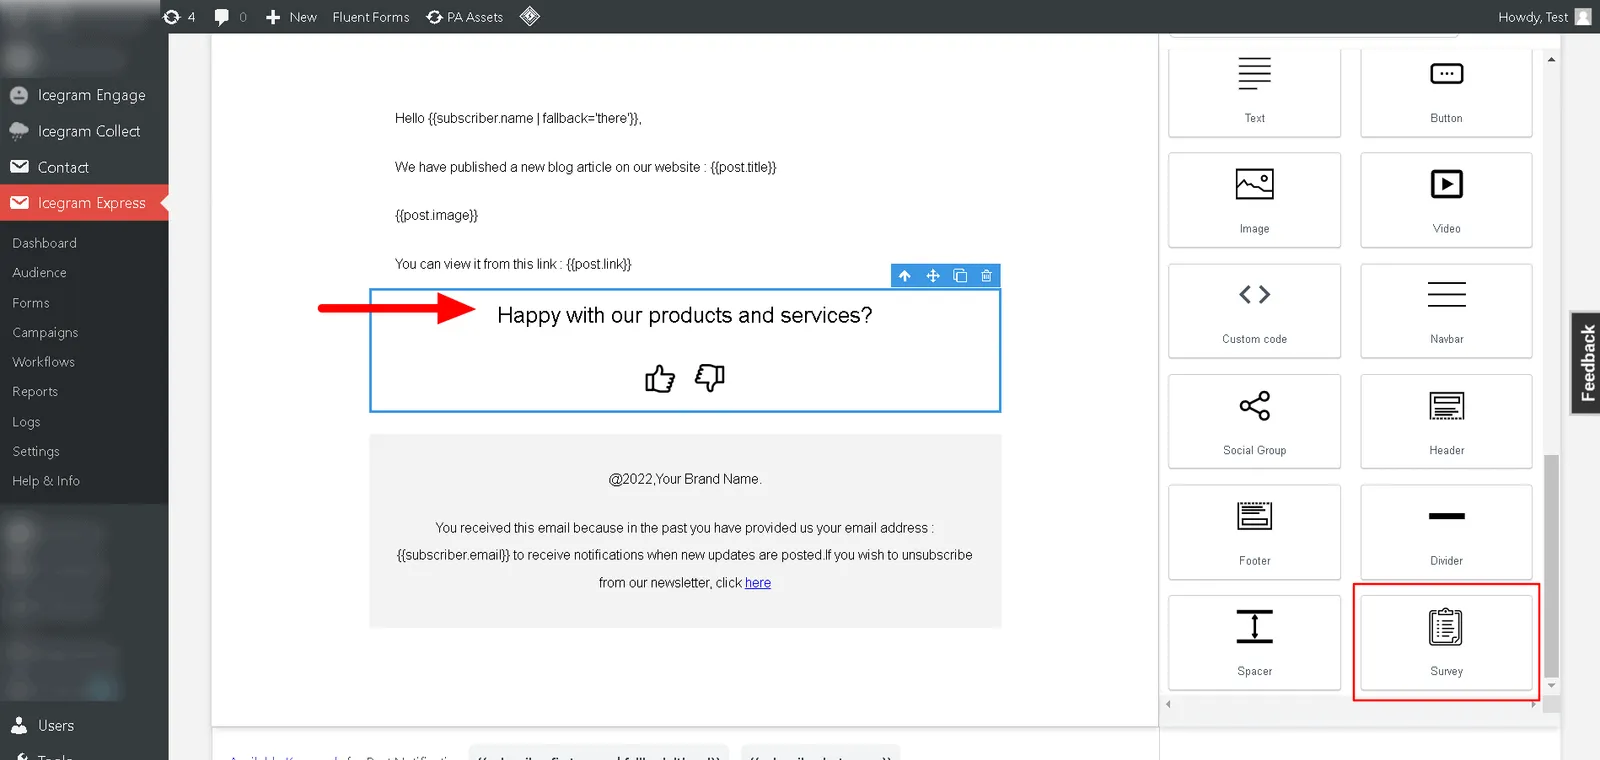The image size is (1600, 760).
Task: Click scrollbar up arrow in blocks panel
Action: [x=1551, y=59]
